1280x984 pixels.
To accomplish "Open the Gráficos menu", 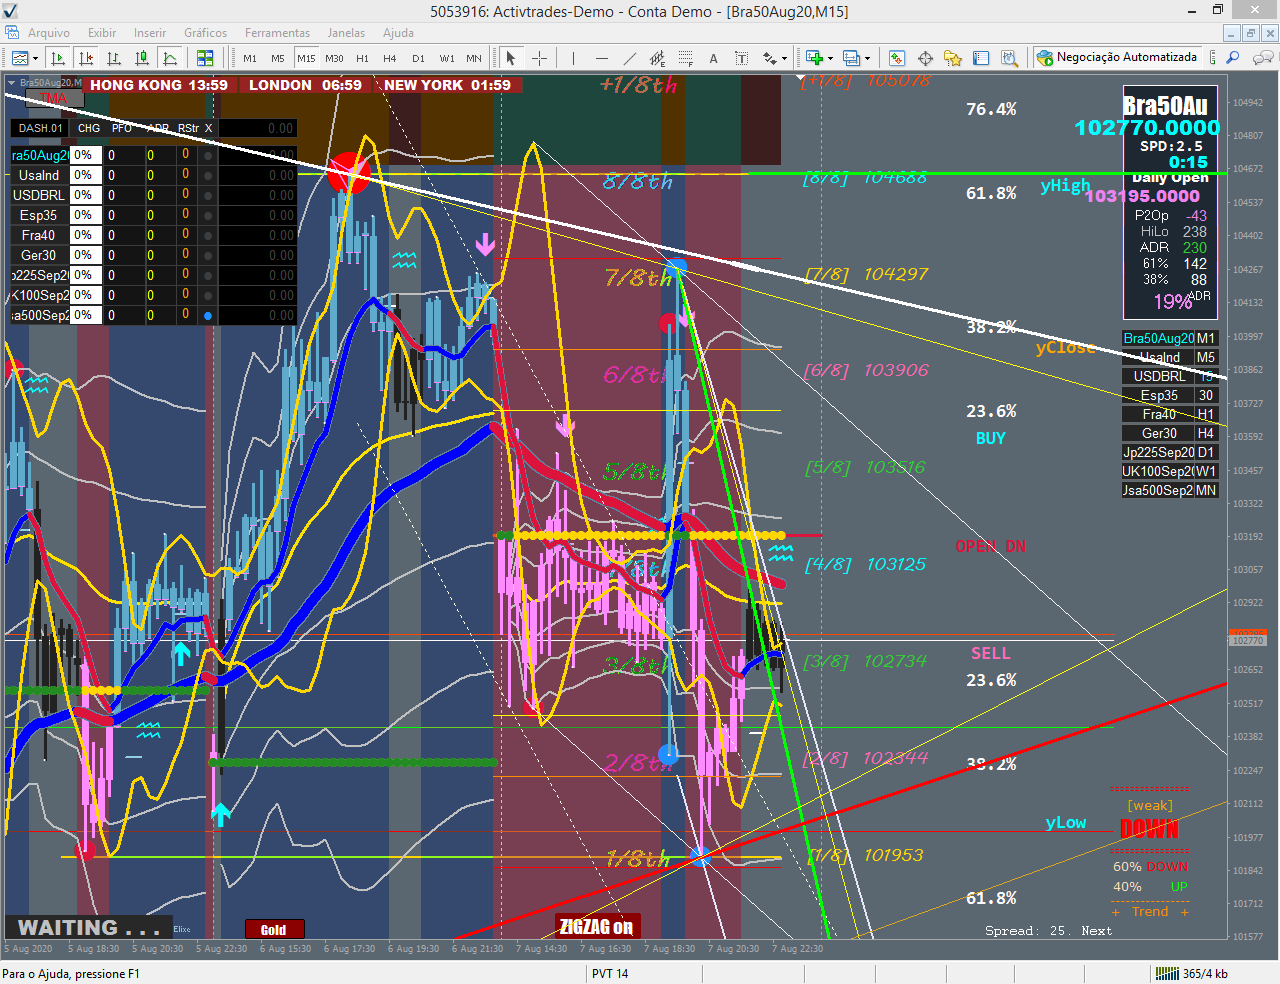I will pos(205,33).
